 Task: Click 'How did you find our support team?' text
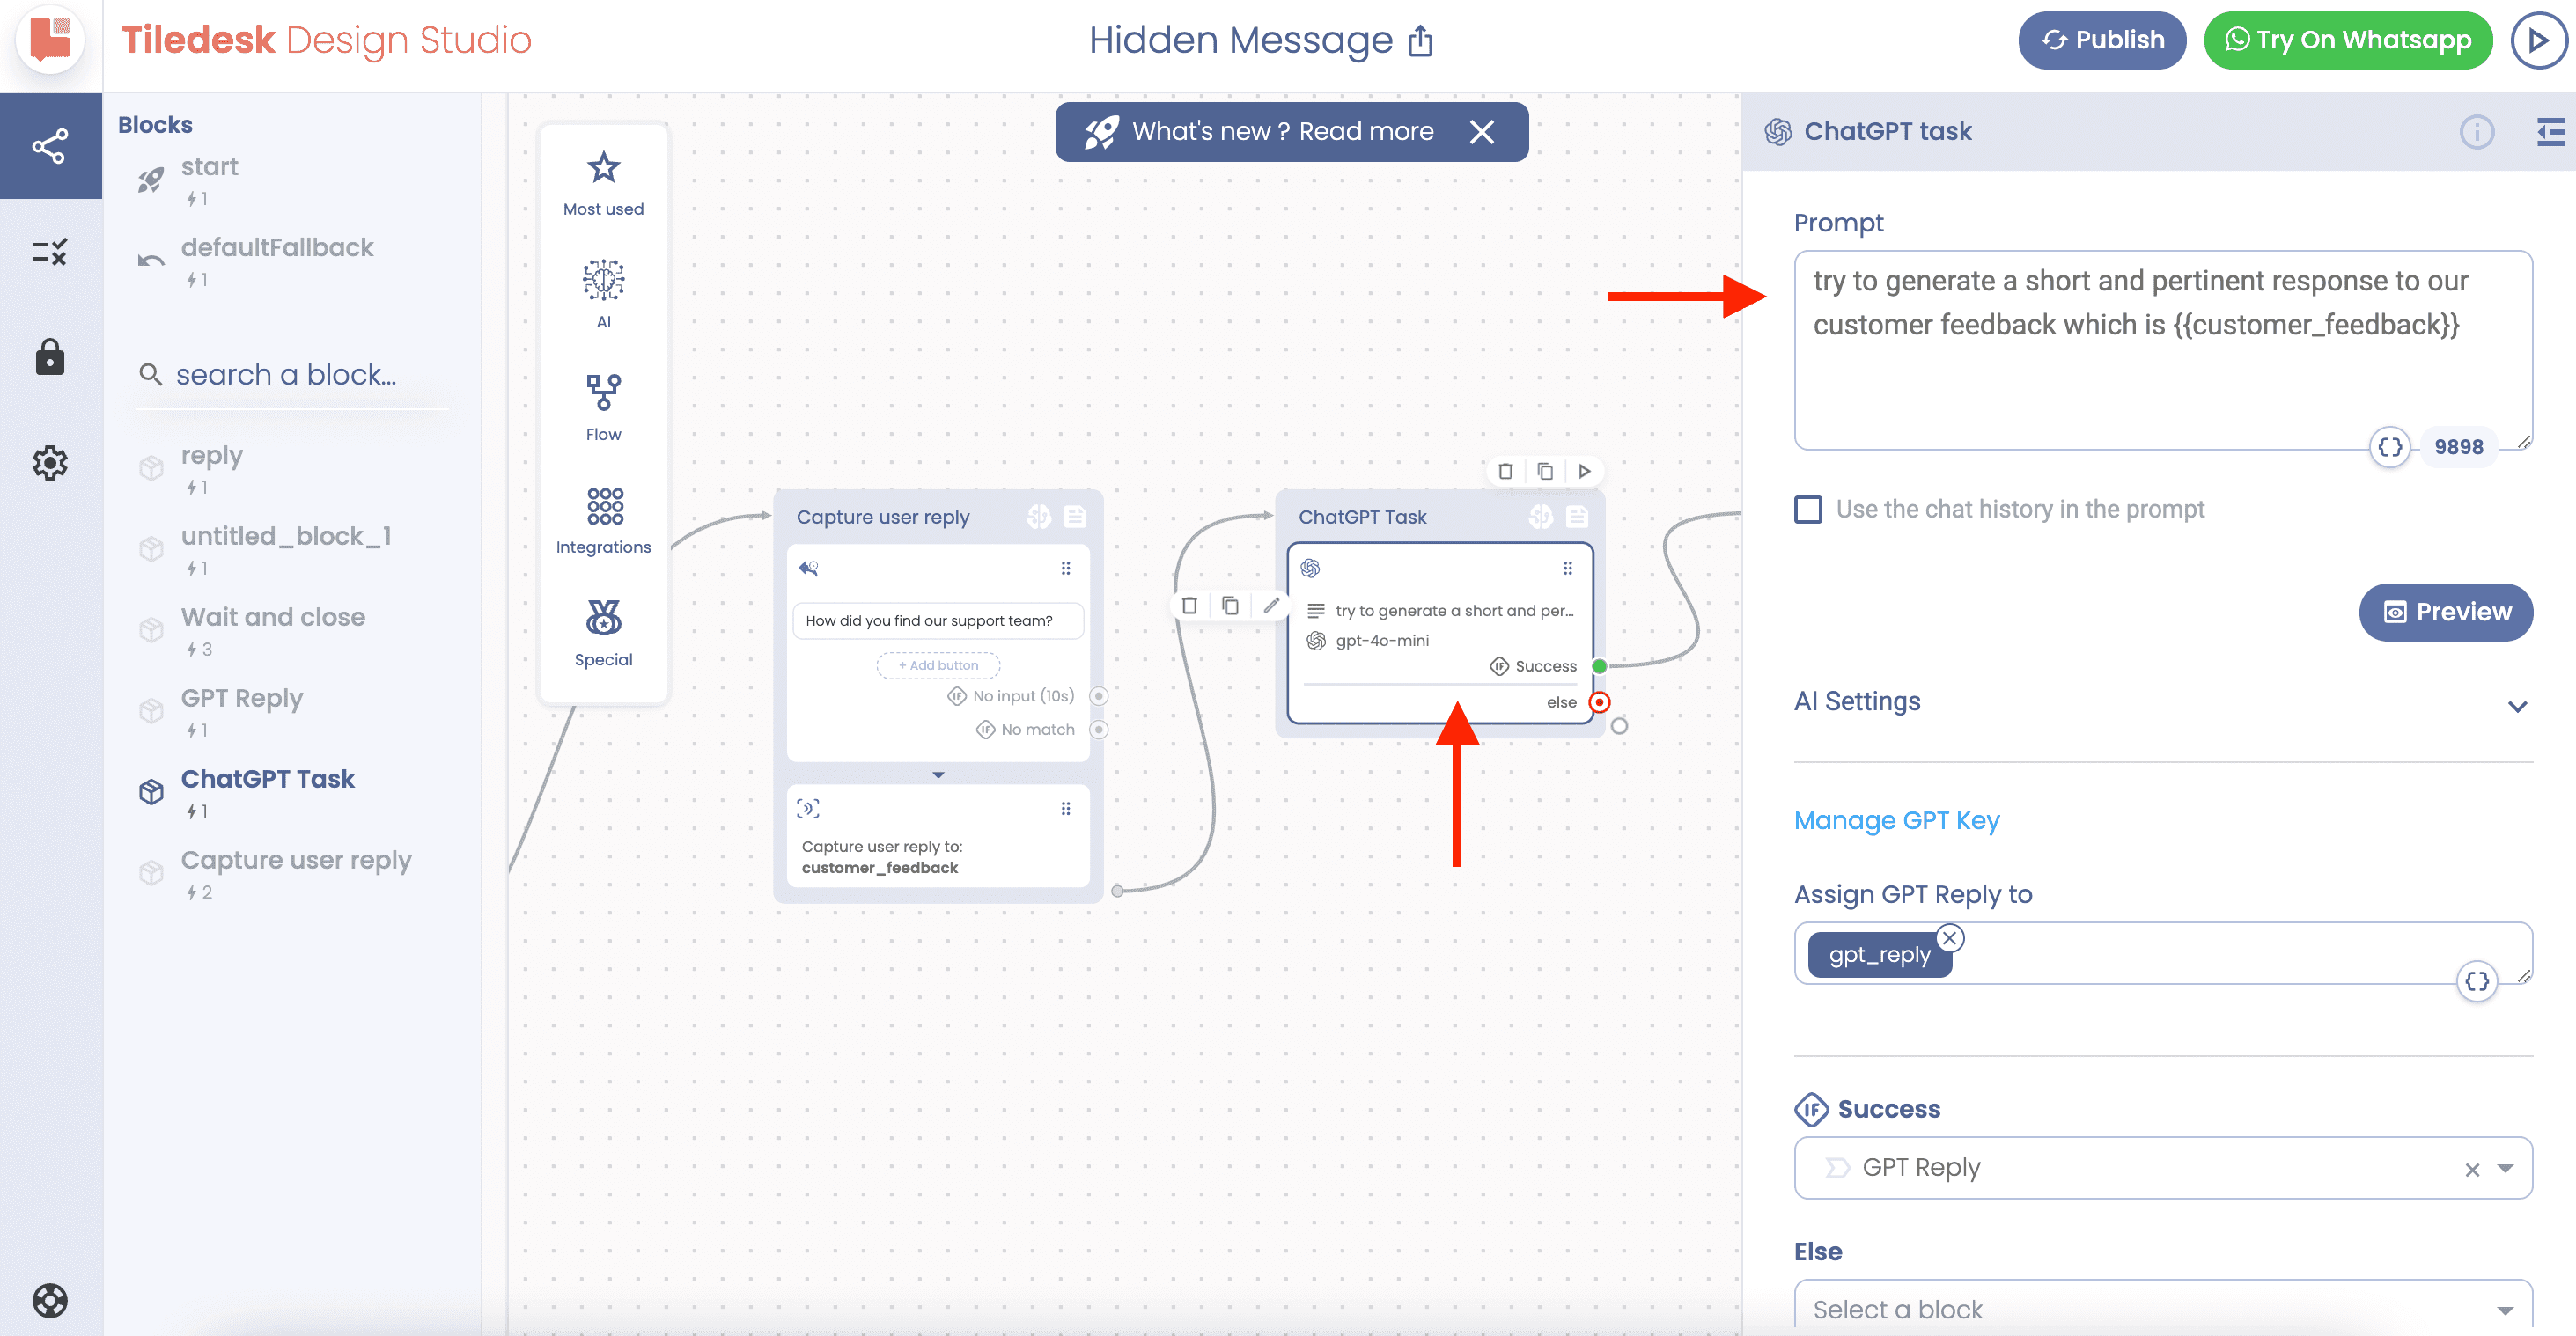pos(928,621)
